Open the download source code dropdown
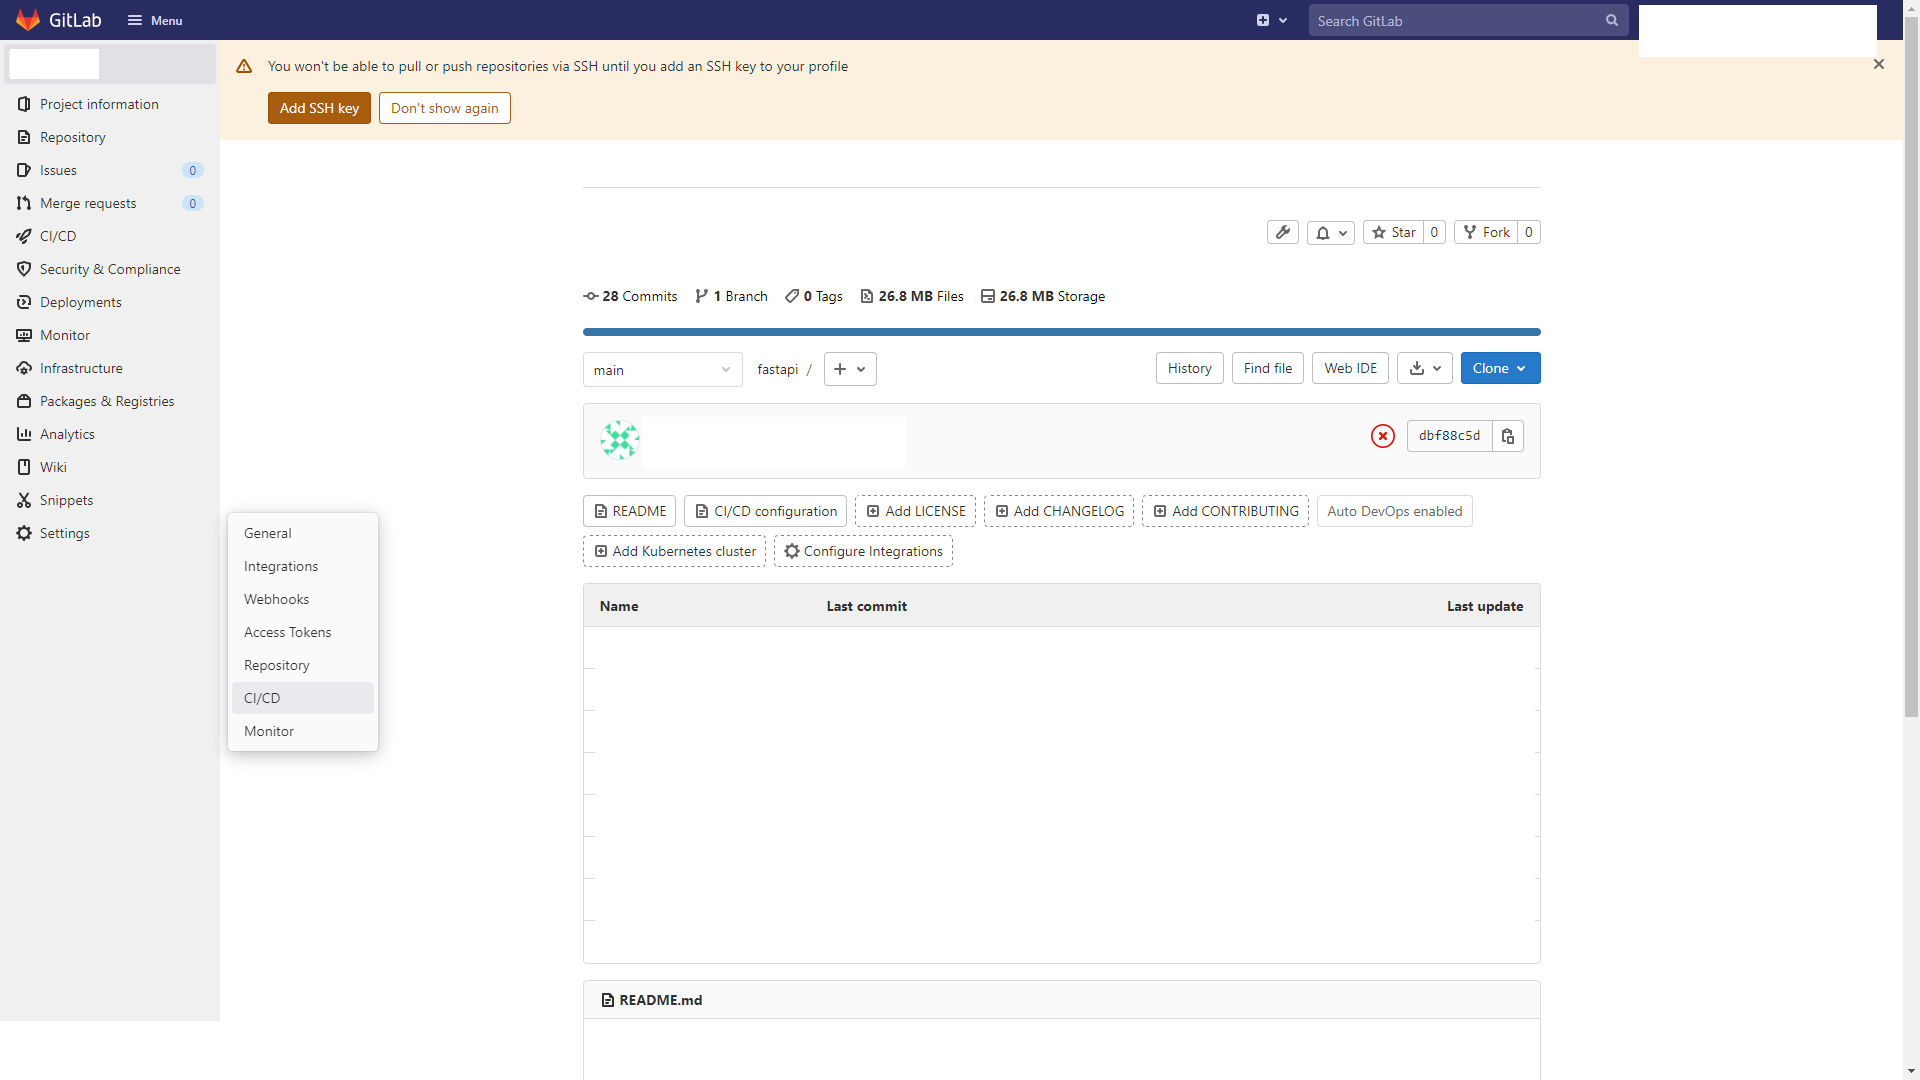The width and height of the screenshot is (1920, 1080). pos(1424,368)
